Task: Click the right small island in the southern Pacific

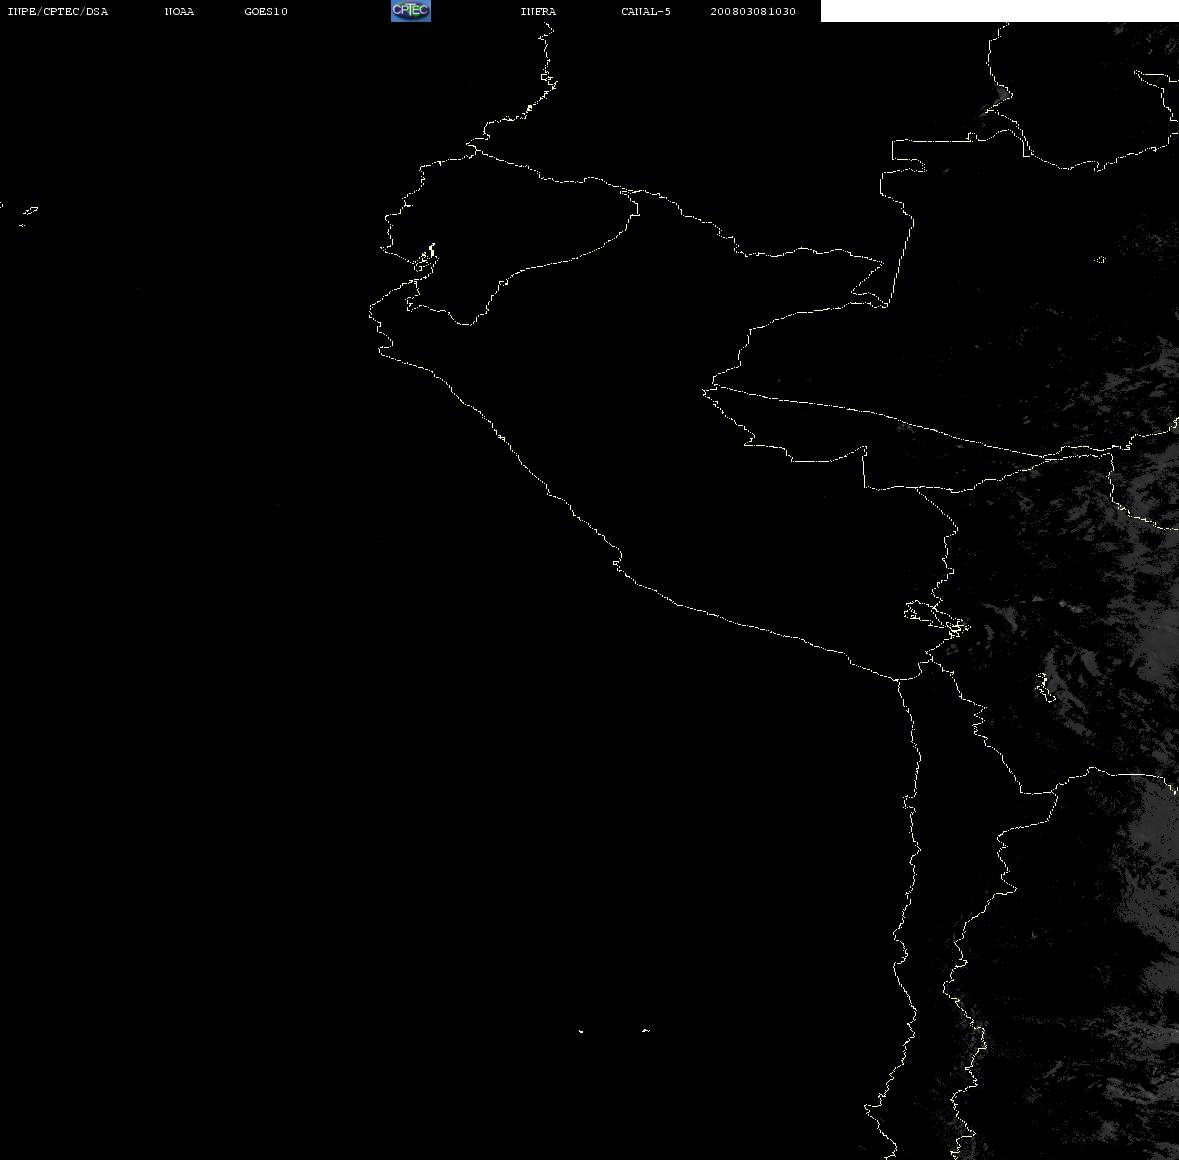Action: (645, 1030)
